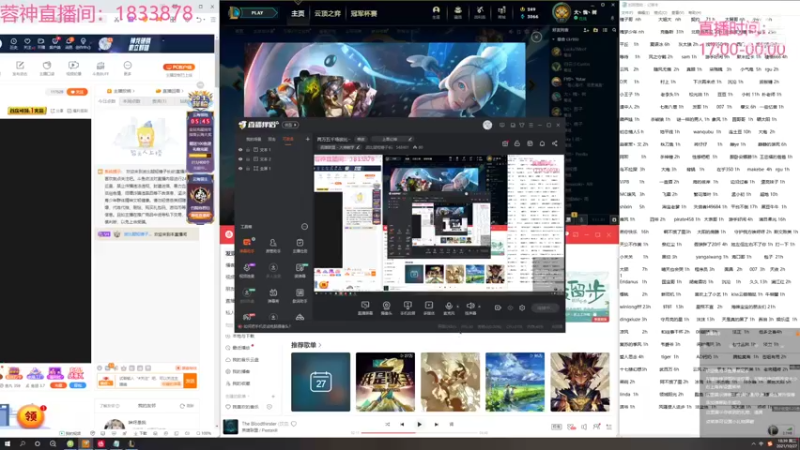Go to previous banner in League client carousel
Viewport: 800px width, 450px height.
click(238, 85)
